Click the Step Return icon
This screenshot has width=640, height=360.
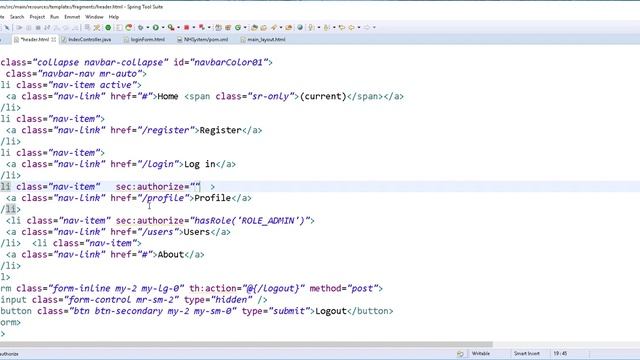coord(76,27)
